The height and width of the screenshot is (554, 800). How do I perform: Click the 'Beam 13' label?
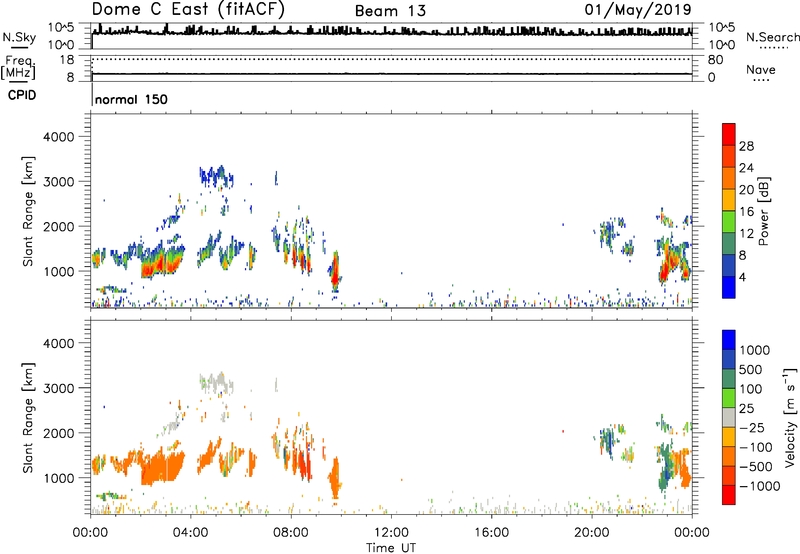390,11
